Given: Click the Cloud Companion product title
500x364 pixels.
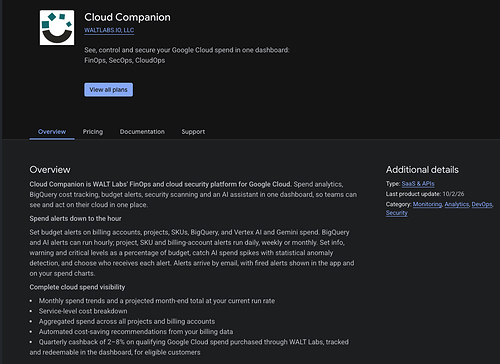Looking at the screenshot, I should click(x=127, y=17).
